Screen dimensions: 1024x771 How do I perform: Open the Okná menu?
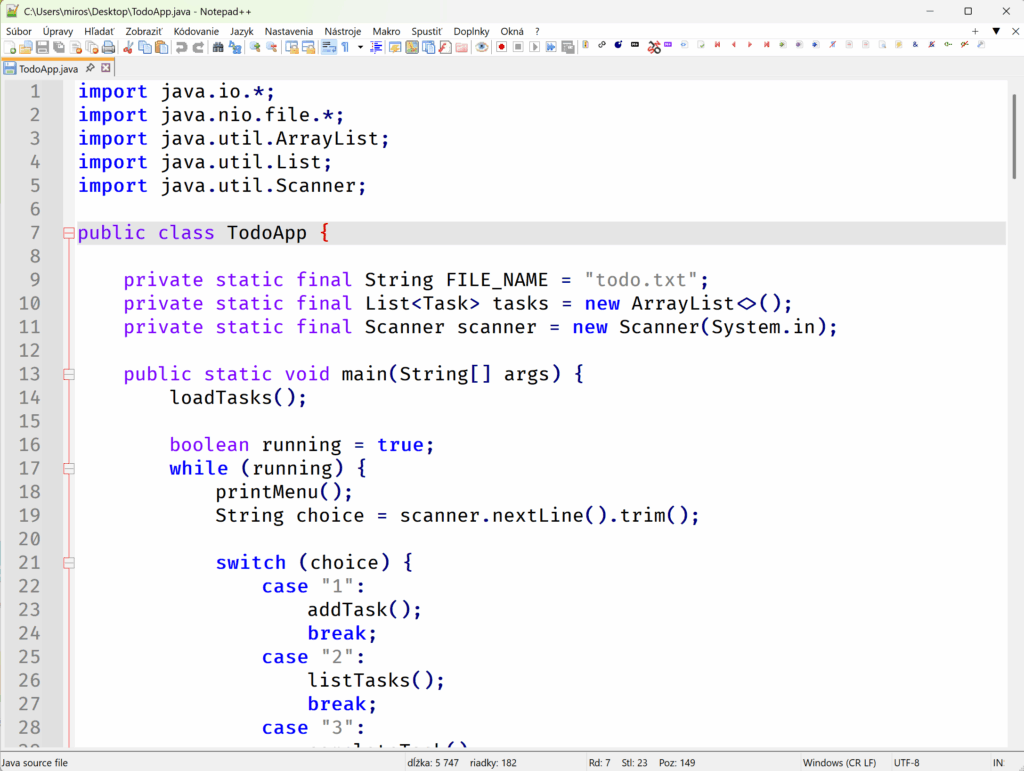pos(512,31)
